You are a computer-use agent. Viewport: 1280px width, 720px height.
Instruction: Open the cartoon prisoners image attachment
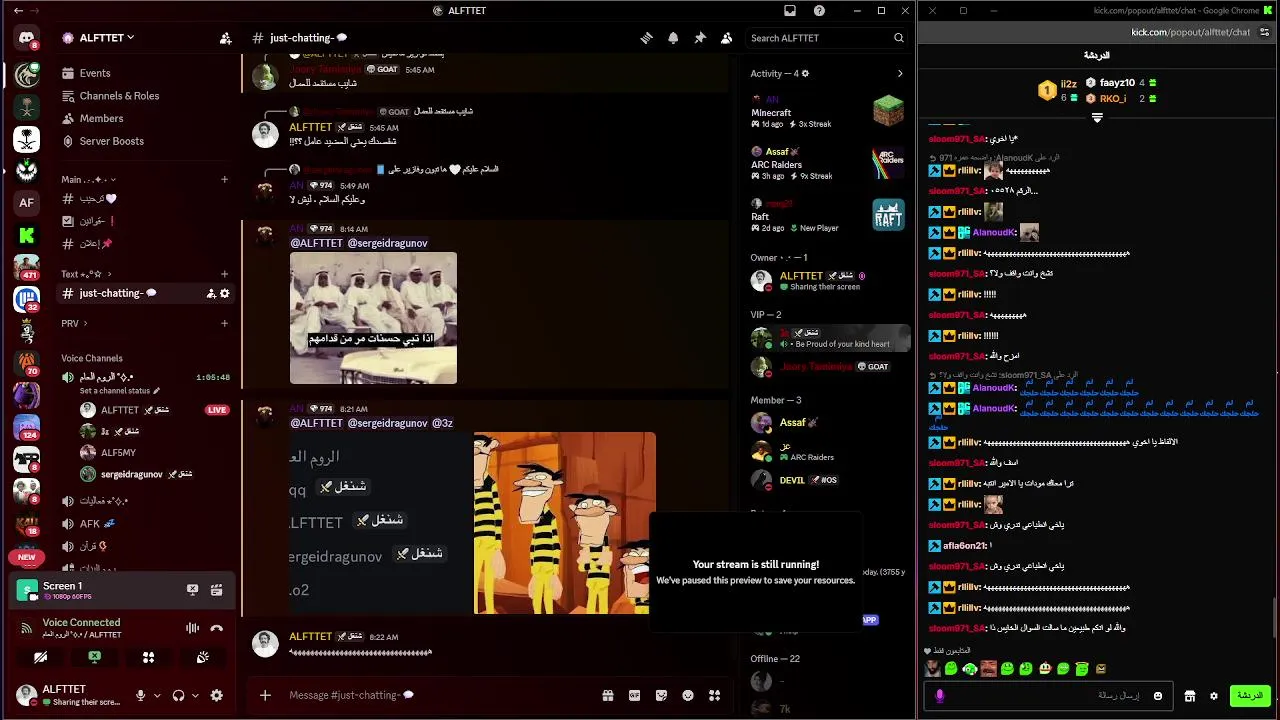tap(565, 523)
